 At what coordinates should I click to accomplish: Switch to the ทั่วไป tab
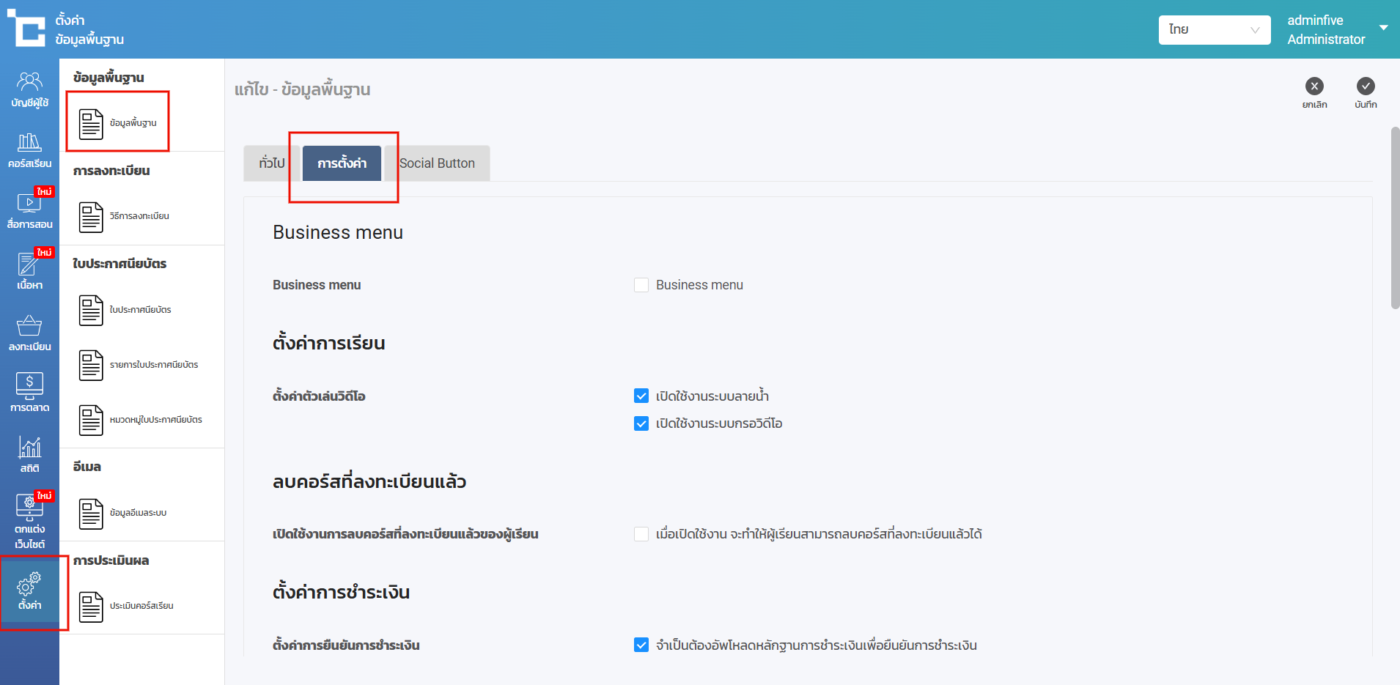point(271,163)
